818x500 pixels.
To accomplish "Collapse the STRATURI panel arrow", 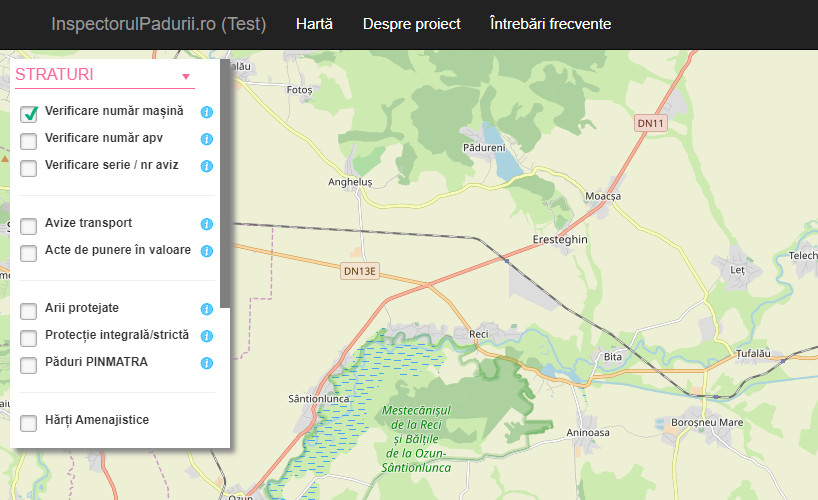I will (x=185, y=76).
